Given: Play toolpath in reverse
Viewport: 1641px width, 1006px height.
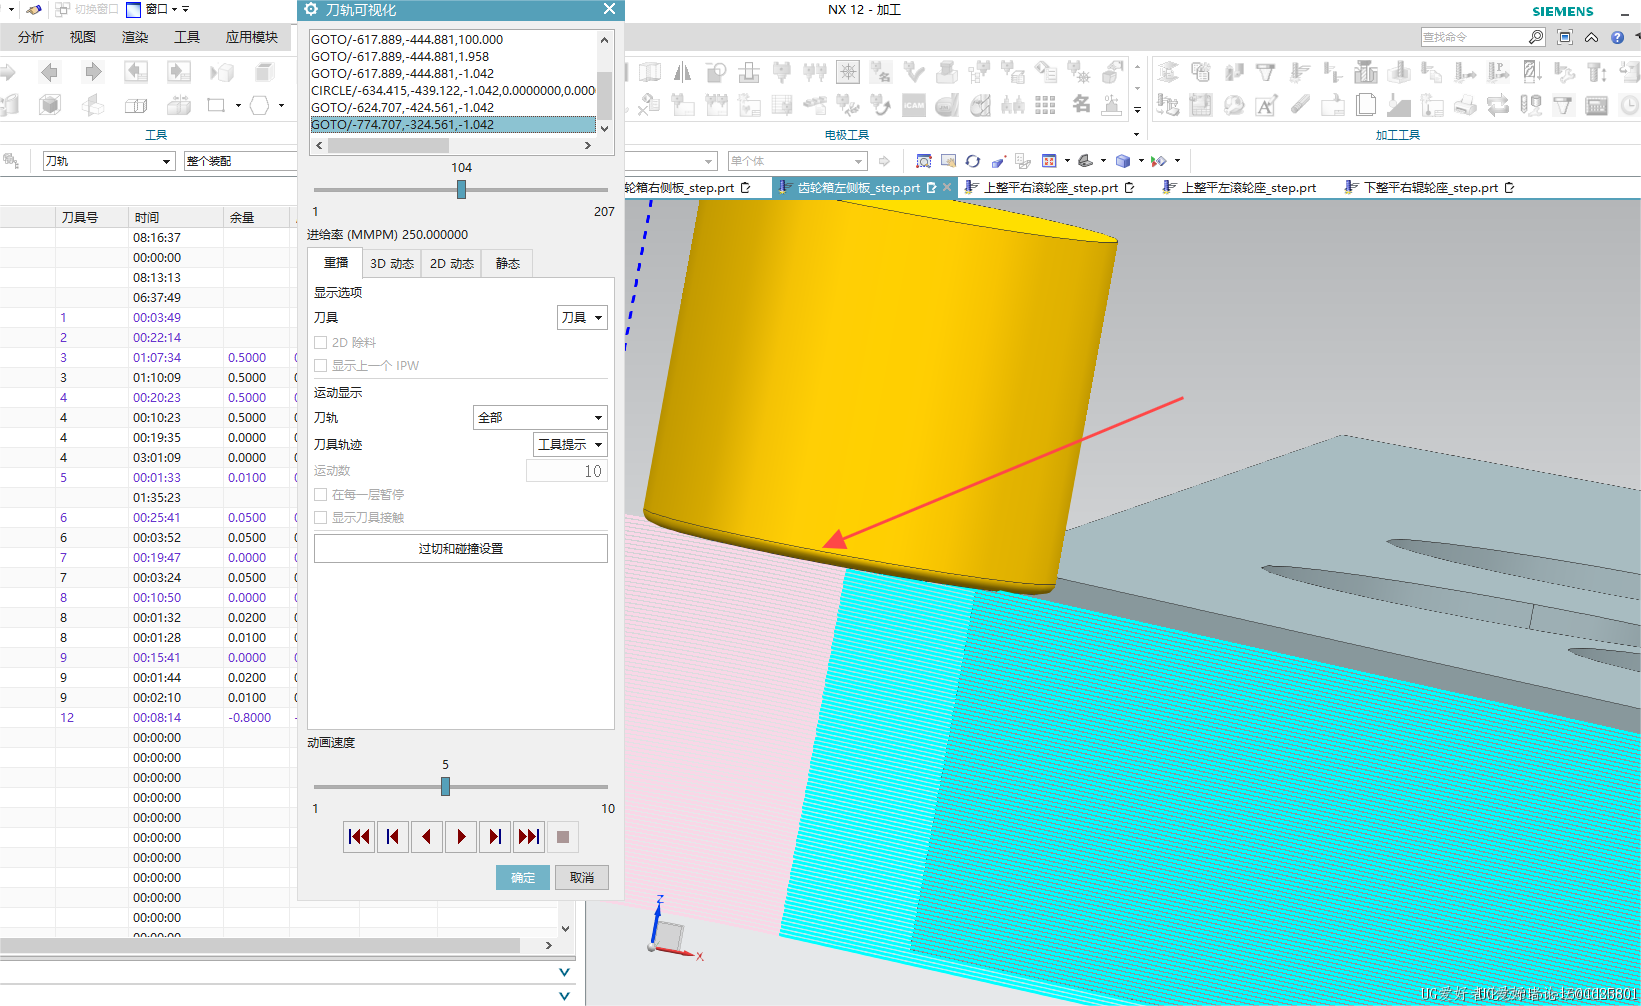Looking at the screenshot, I should (427, 837).
